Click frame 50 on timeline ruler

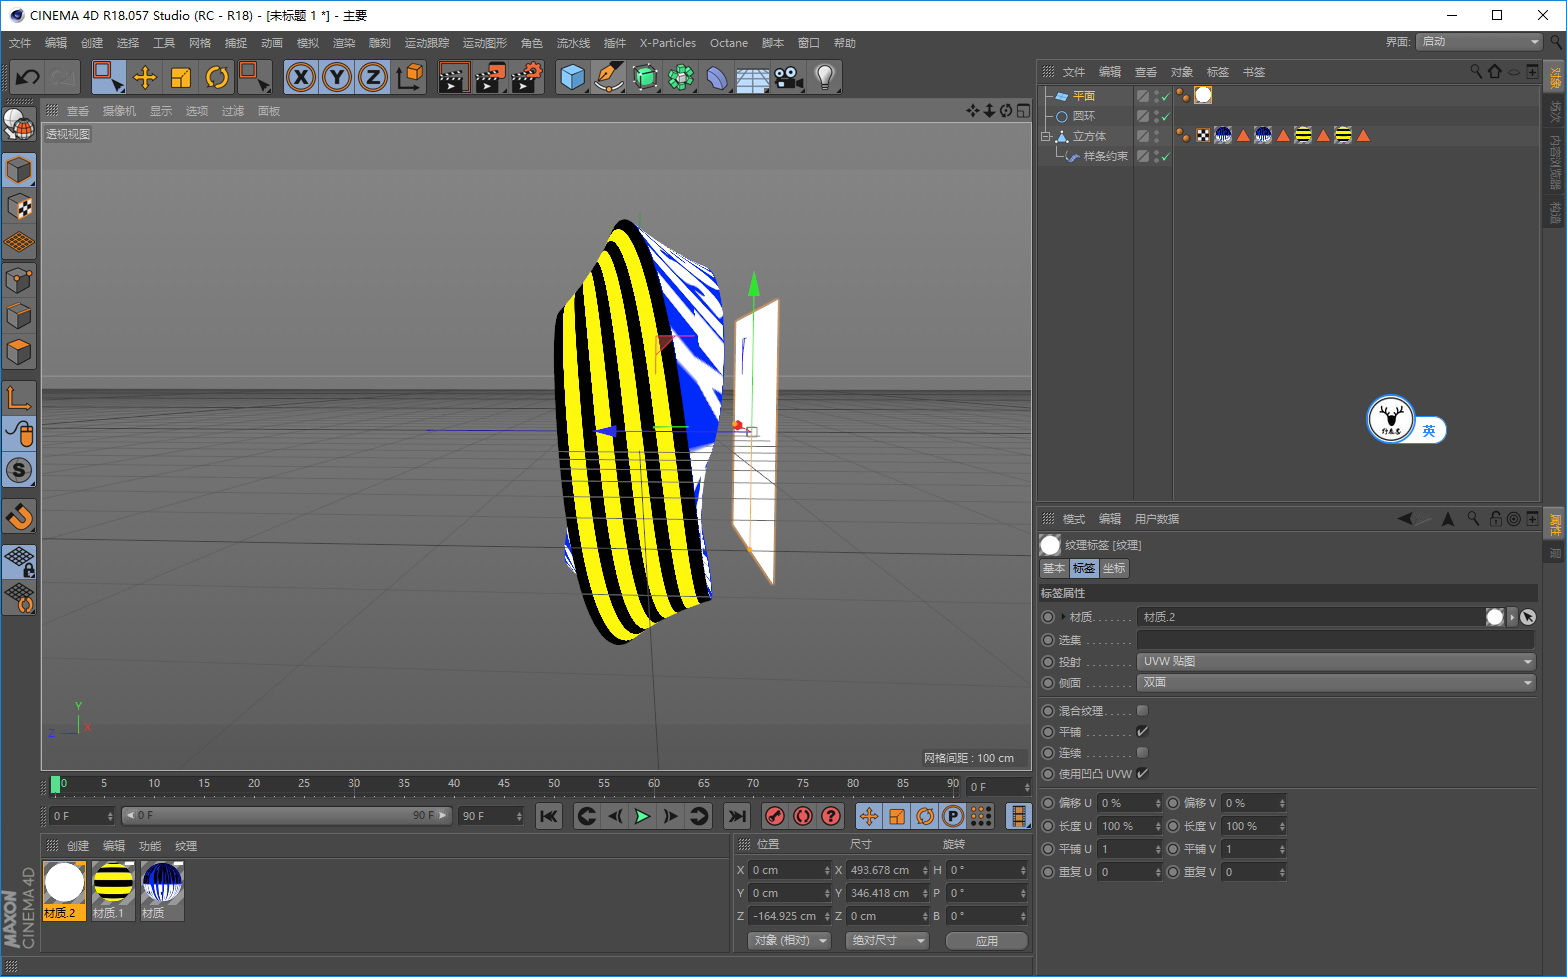(x=554, y=784)
